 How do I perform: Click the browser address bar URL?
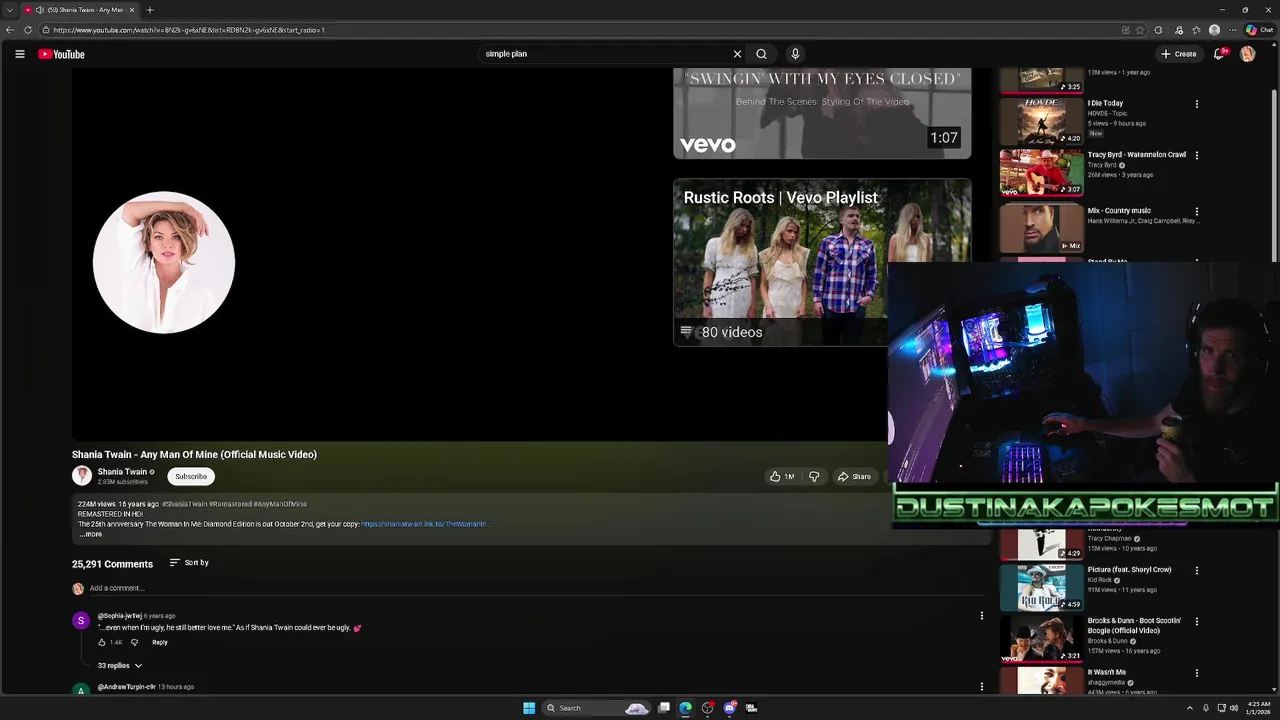click(189, 30)
